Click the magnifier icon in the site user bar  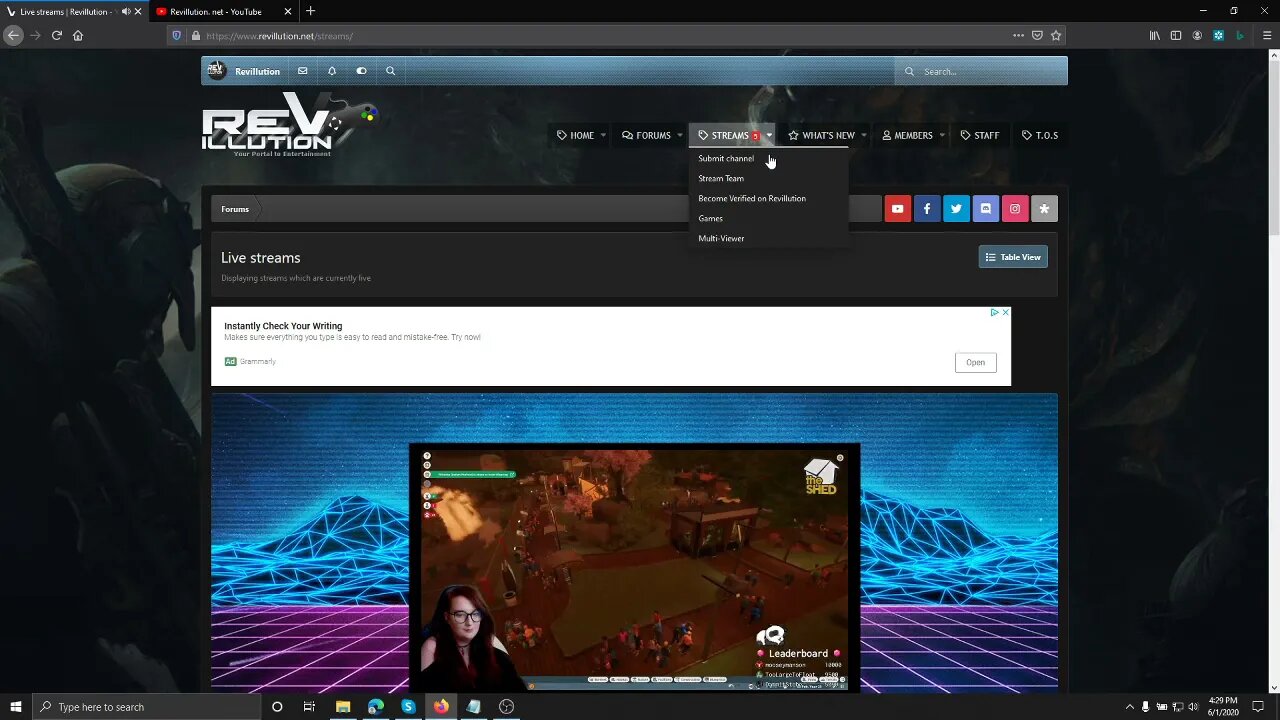(x=390, y=71)
